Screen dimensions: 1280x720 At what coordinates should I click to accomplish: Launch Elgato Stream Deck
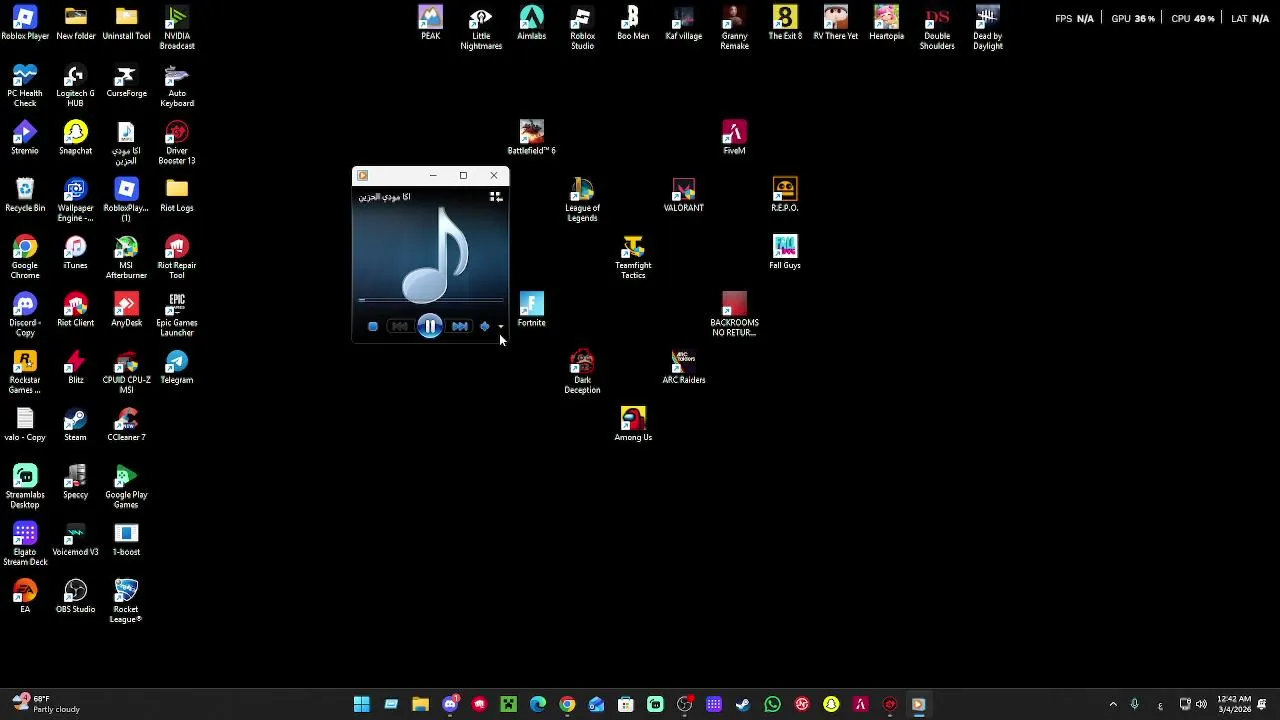[x=25, y=544]
